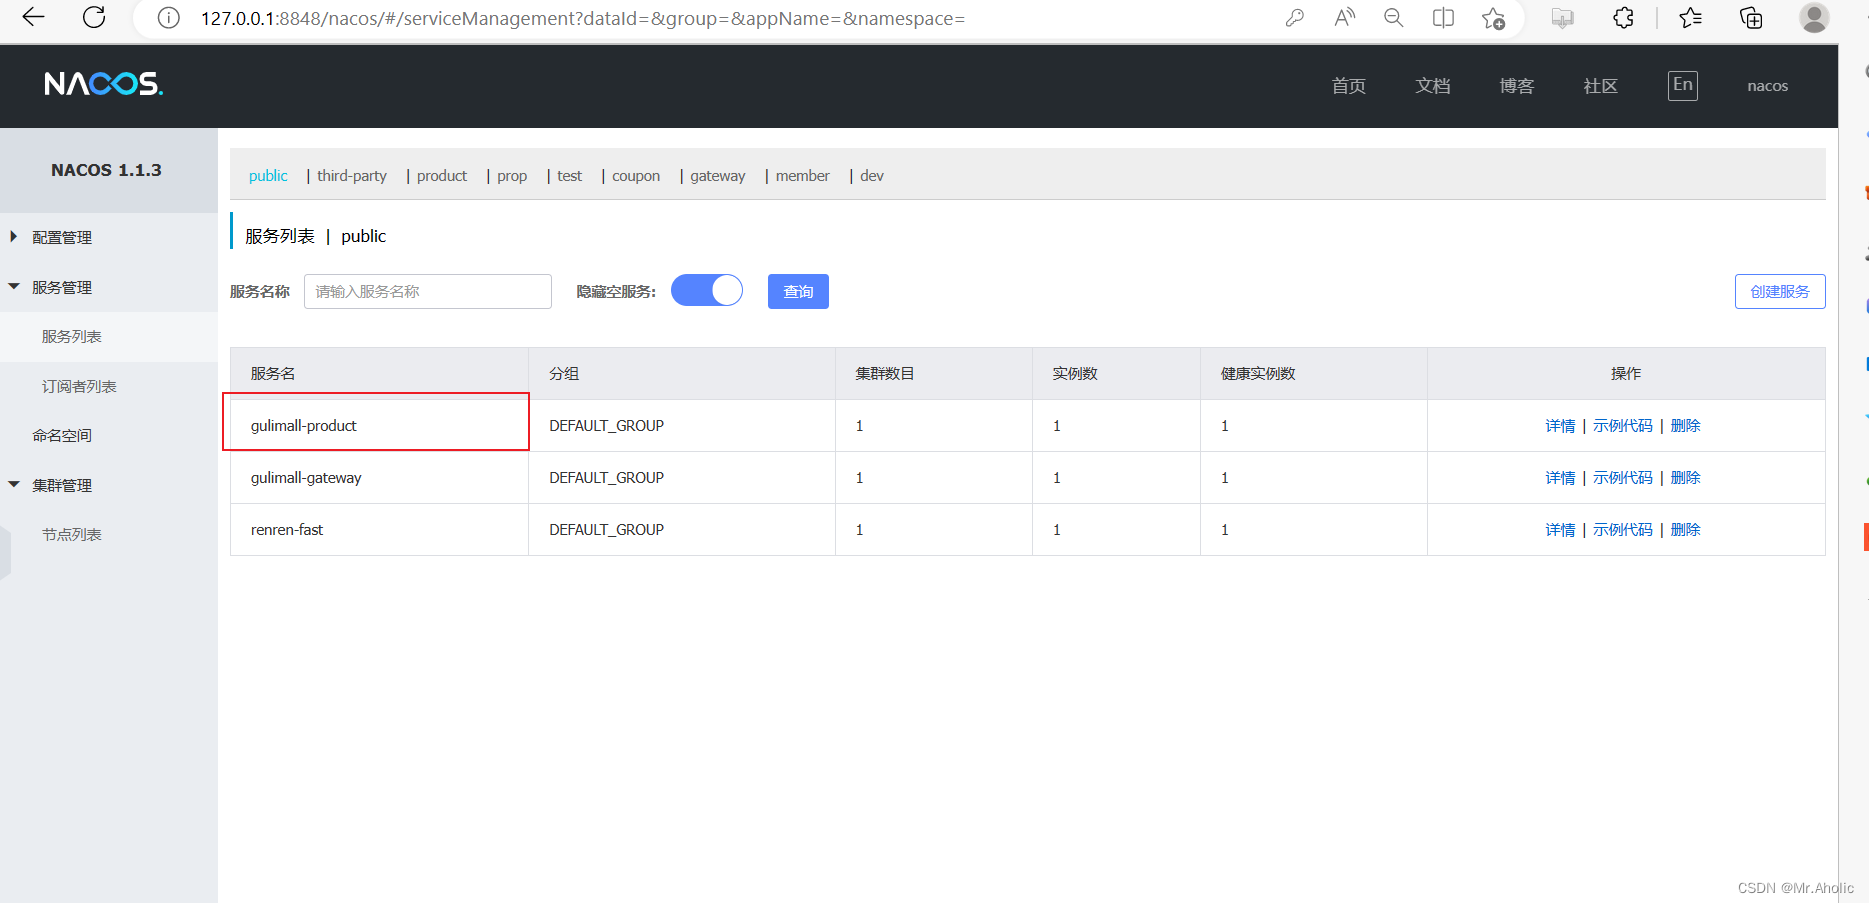
Task: Open the nacos user menu
Action: (x=1768, y=86)
